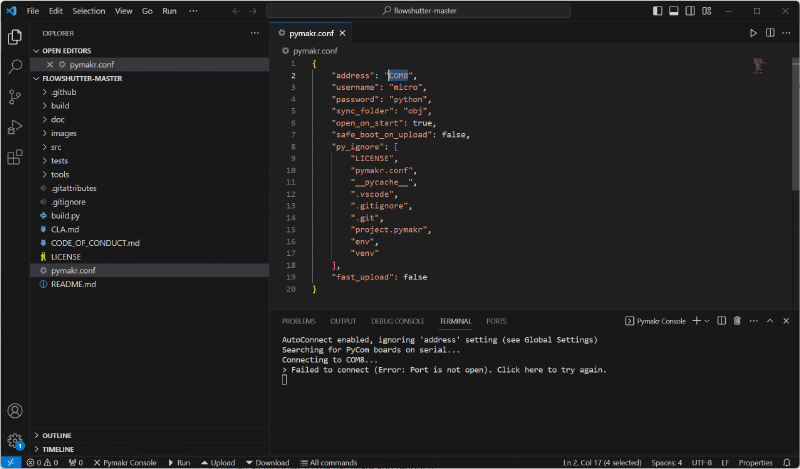Screen dimensions: 800x469
Task: Expand the OUTLINE section
Action: (59, 435)
